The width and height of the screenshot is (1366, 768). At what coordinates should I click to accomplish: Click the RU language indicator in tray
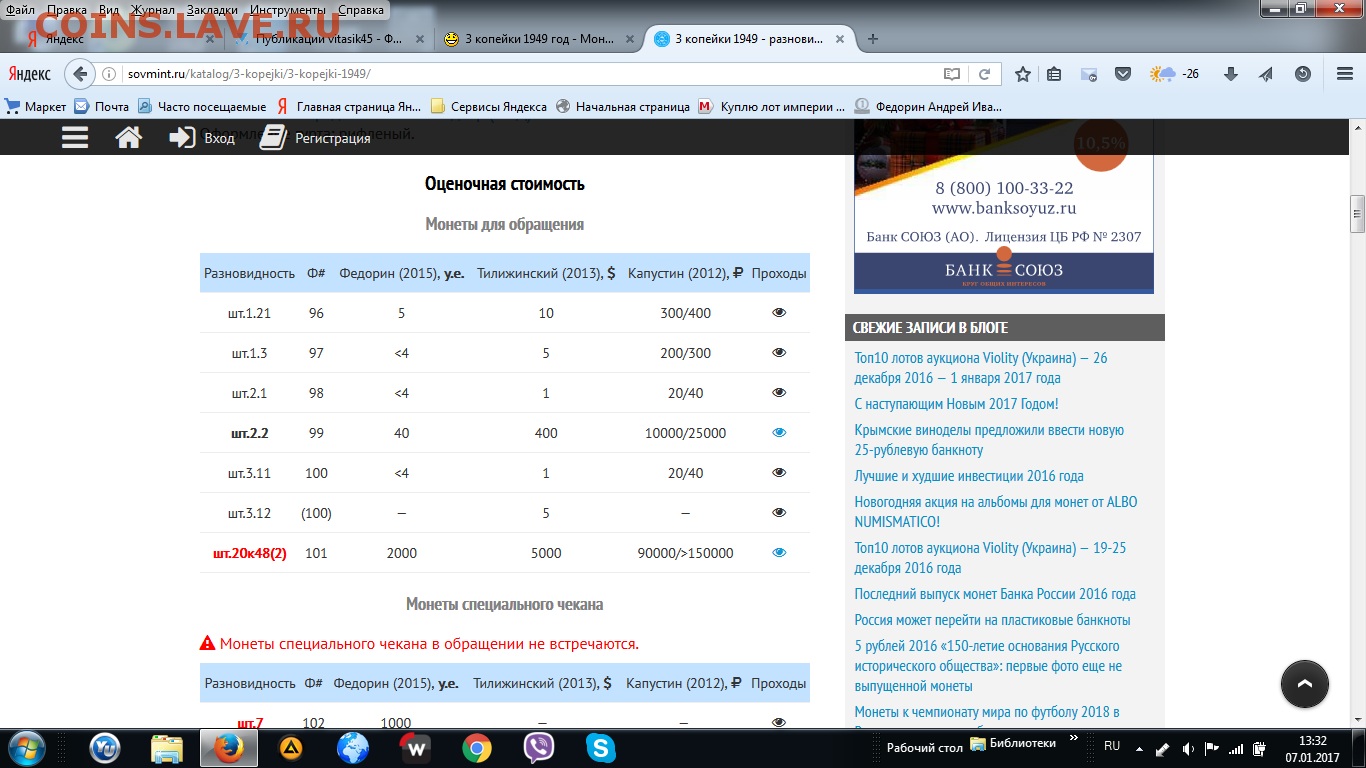pyautogui.click(x=1112, y=746)
